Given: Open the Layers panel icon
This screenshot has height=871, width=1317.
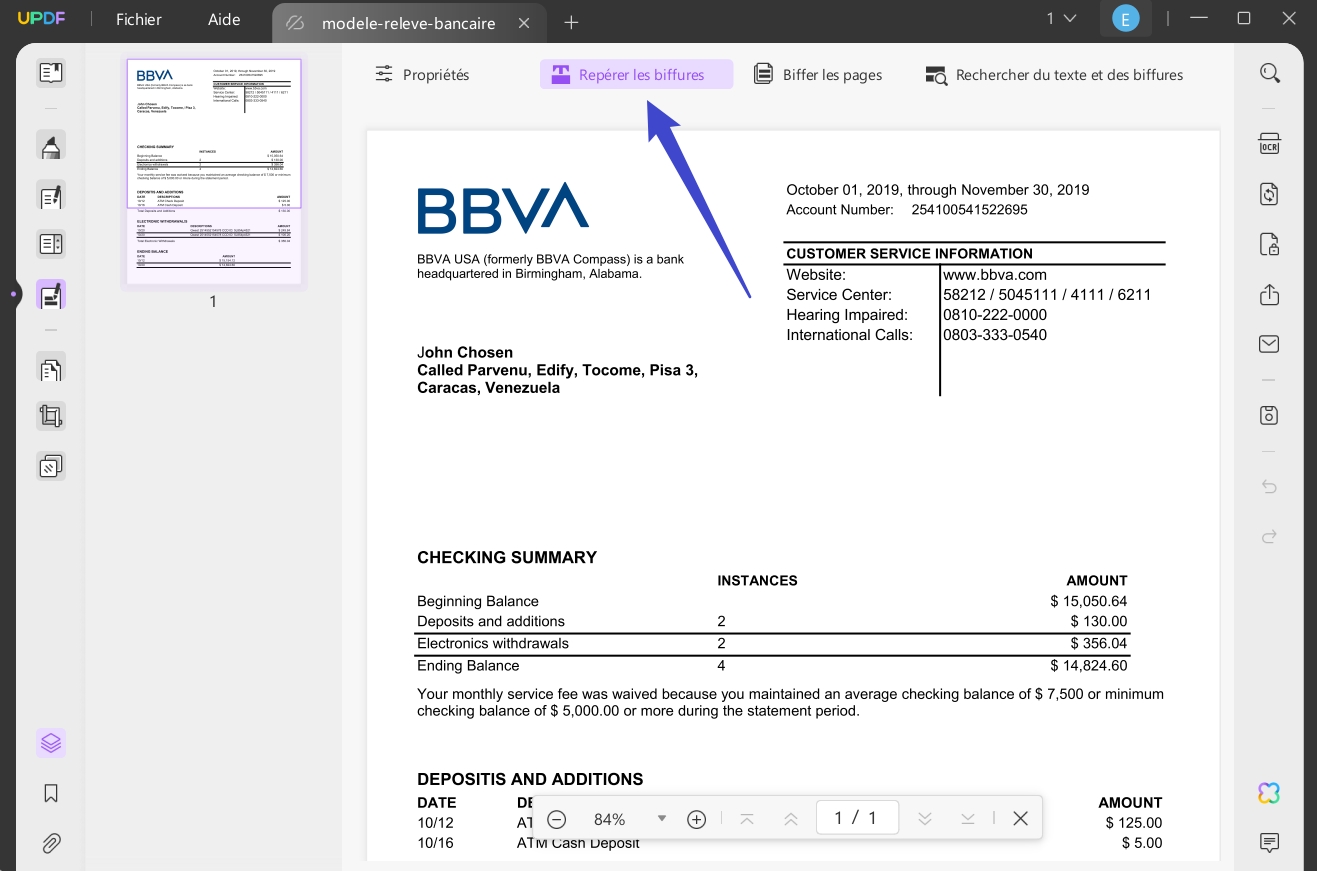Looking at the screenshot, I should pyautogui.click(x=51, y=743).
